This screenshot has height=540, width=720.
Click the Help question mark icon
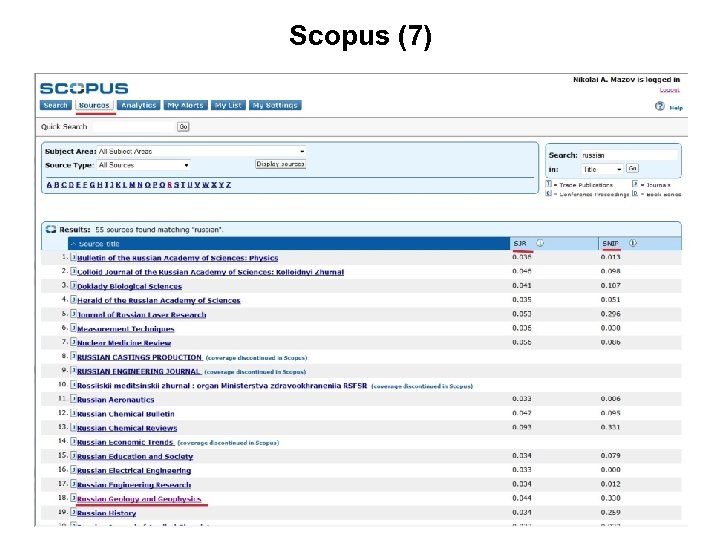tap(660, 106)
